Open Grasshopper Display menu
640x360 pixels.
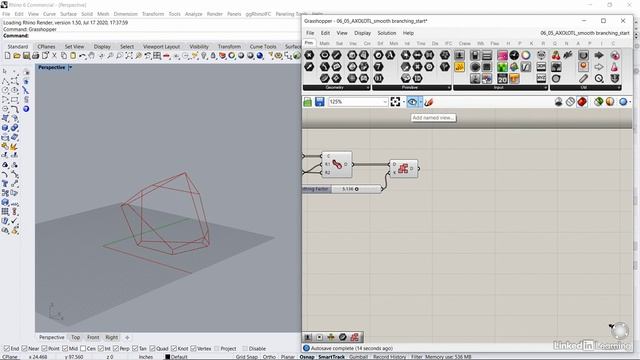coord(362,33)
